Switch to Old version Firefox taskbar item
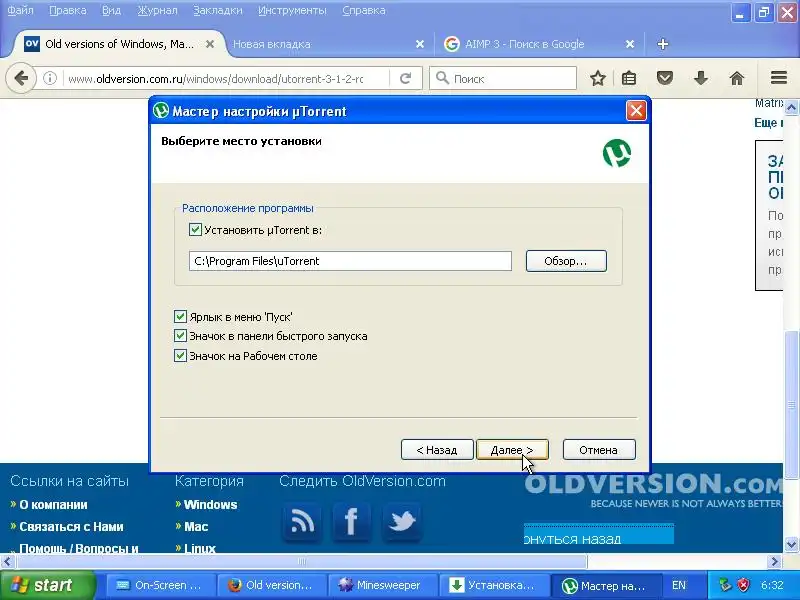The width and height of the screenshot is (800, 600). [272, 585]
